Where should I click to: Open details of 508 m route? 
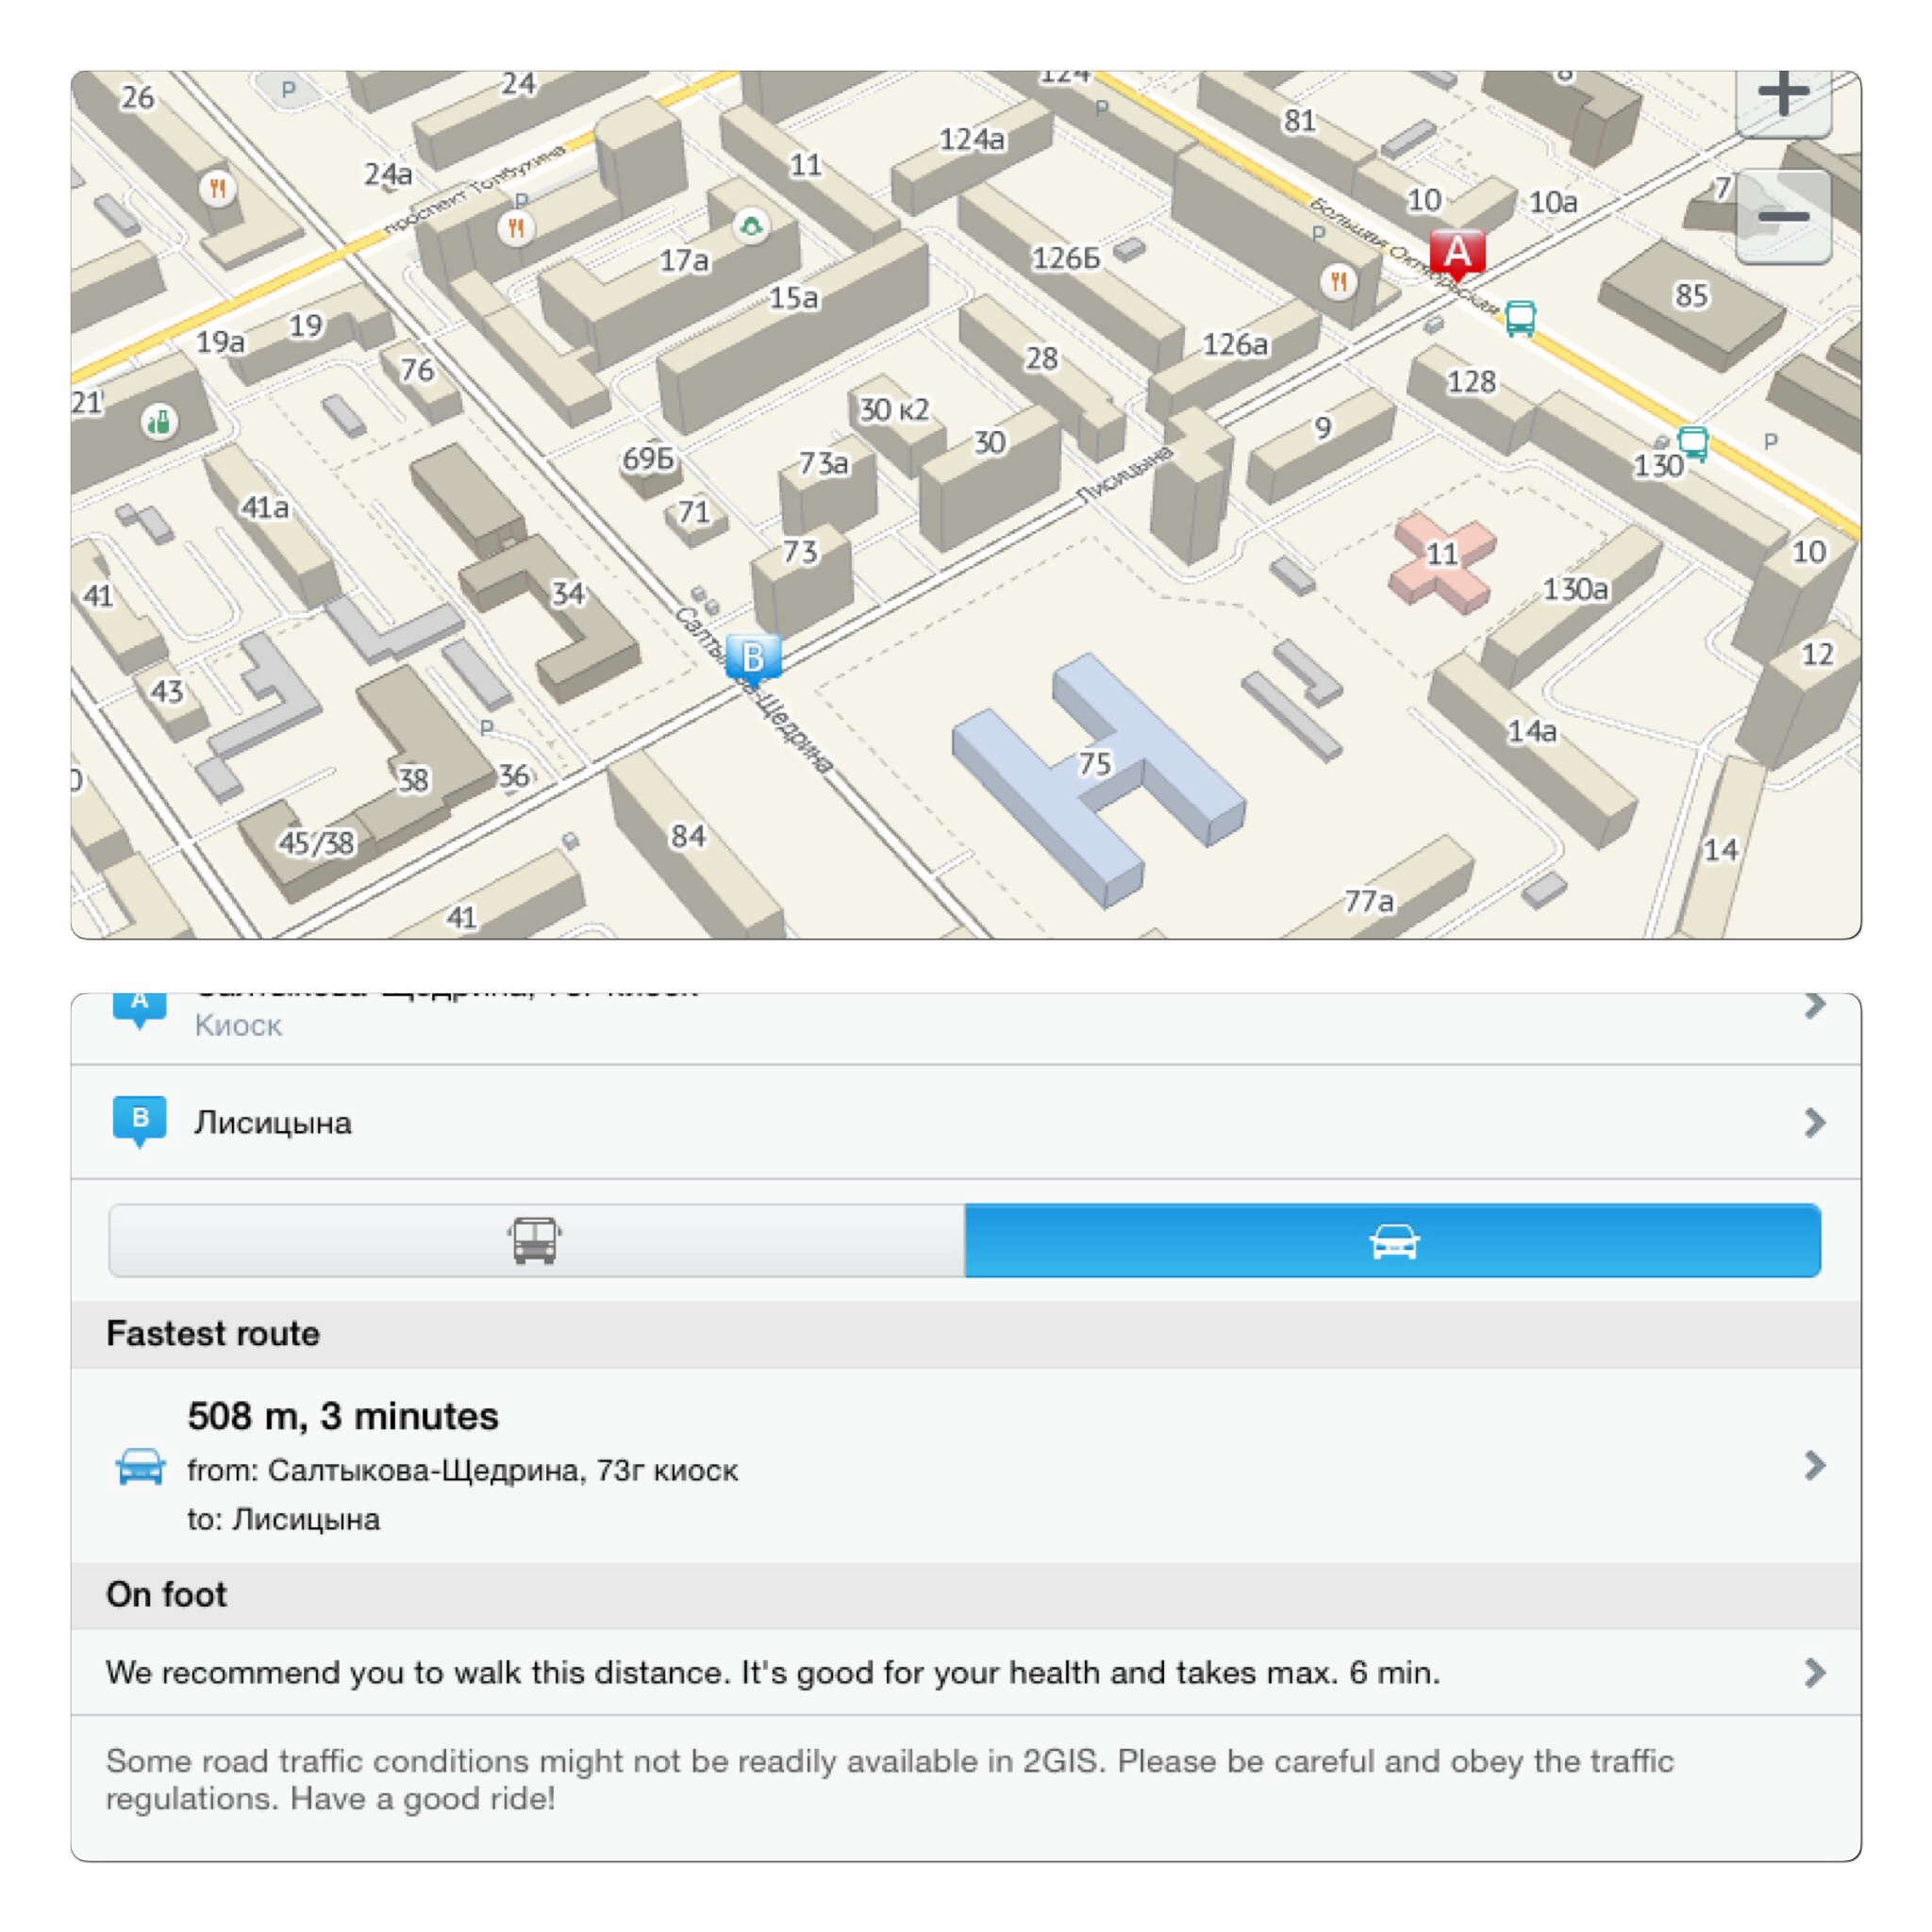[x=1814, y=1466]
